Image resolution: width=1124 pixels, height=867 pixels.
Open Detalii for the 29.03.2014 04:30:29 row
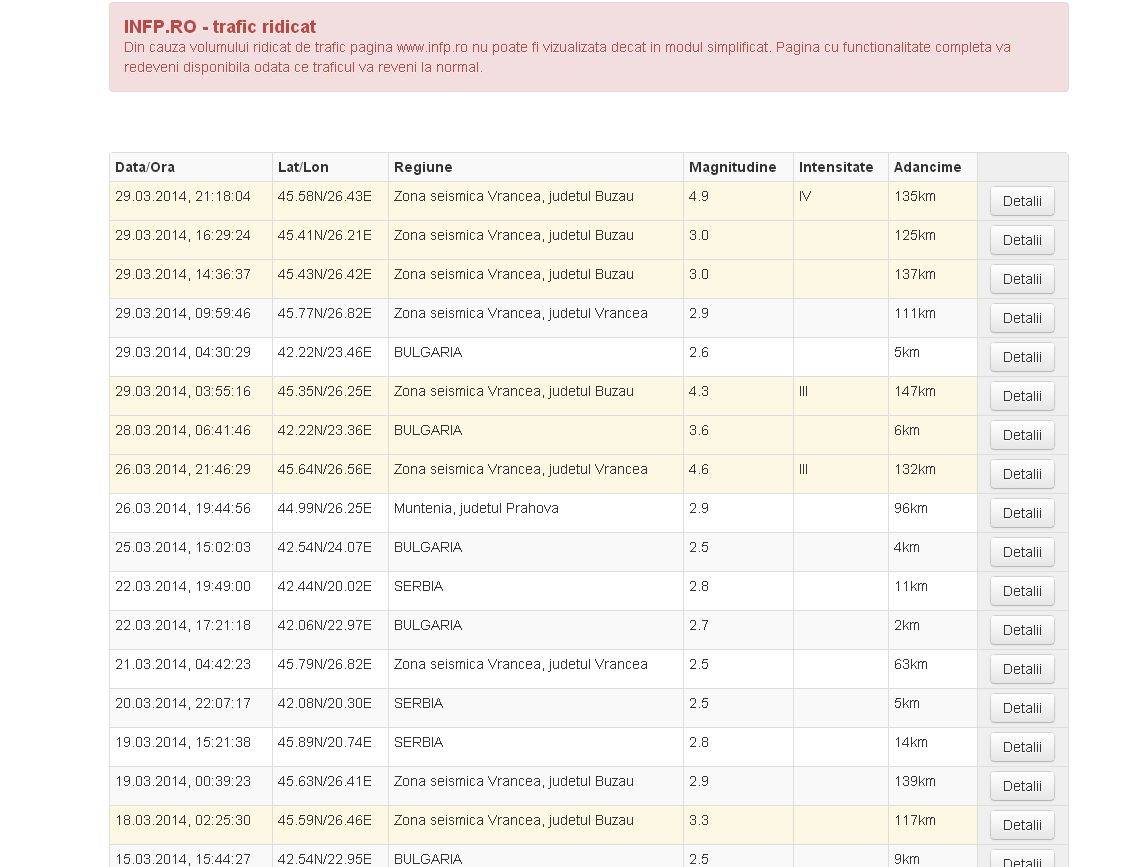click(1021, 356)
